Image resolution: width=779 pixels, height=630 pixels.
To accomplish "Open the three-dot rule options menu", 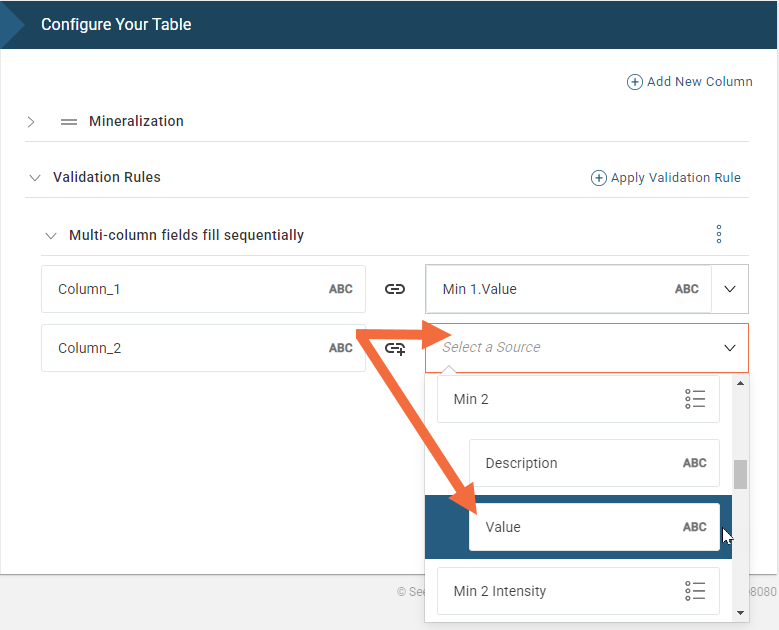I will [x=719, y=235].
